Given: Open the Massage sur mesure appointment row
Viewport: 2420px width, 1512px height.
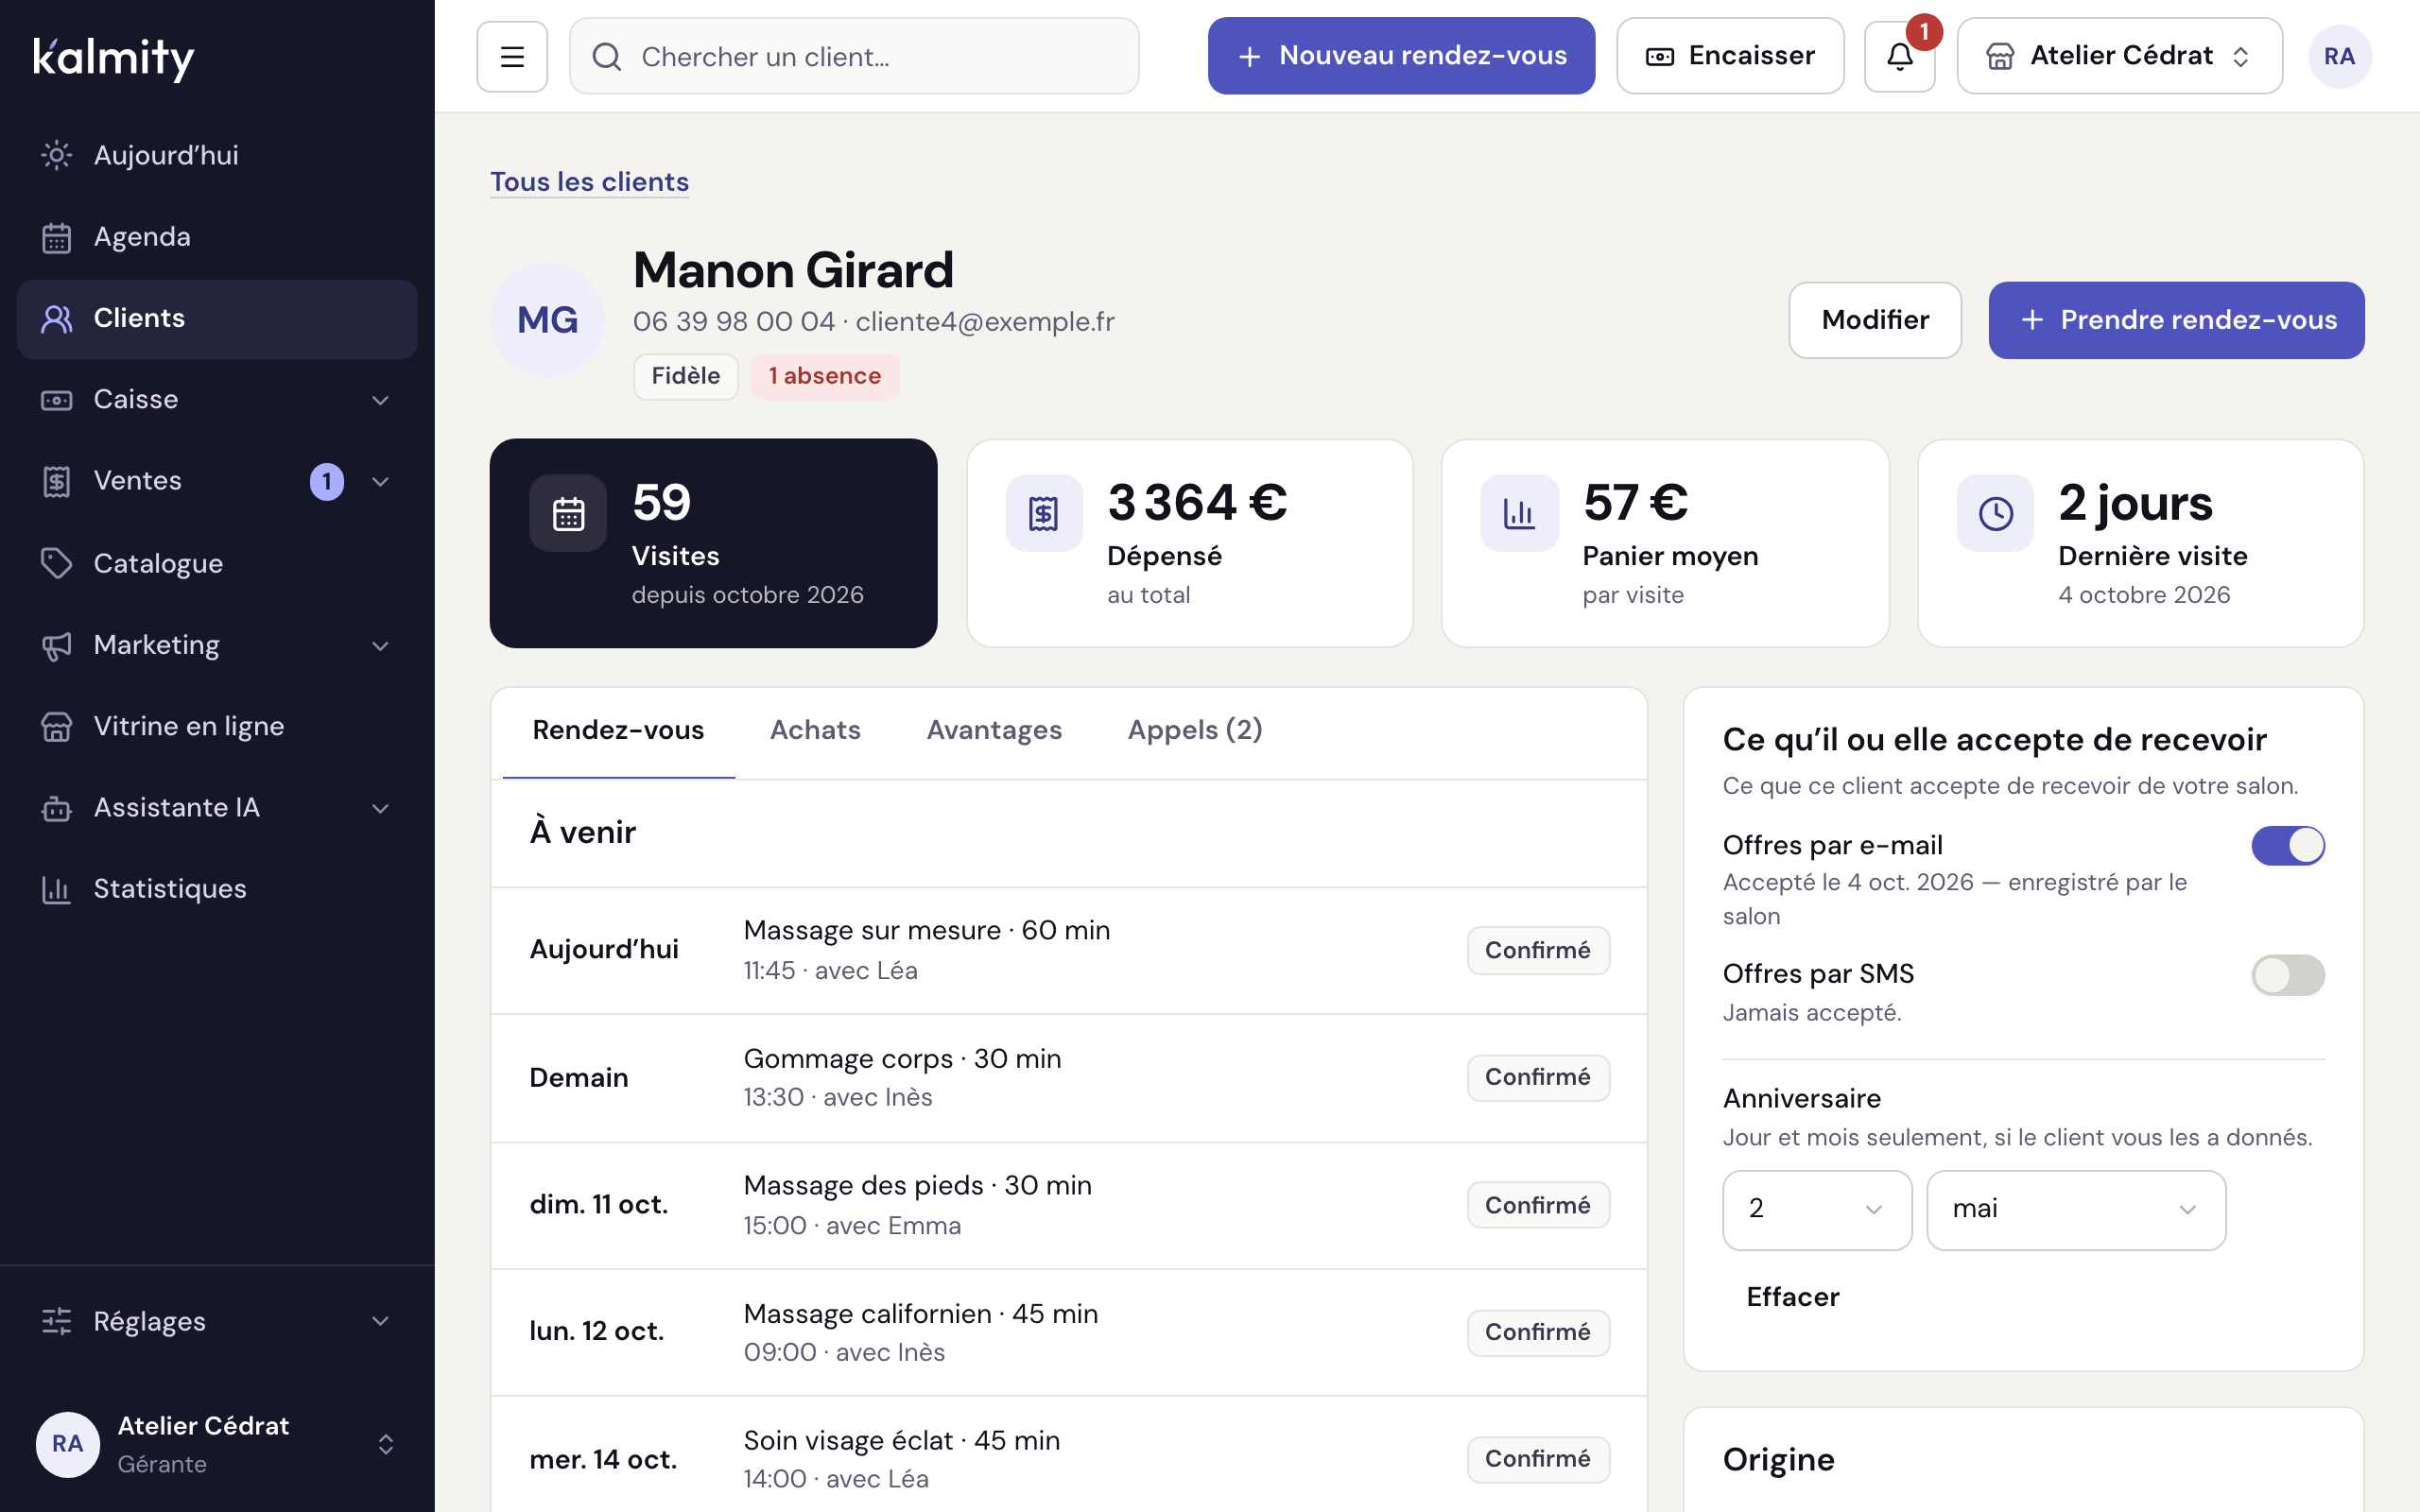Looking at the screenshot, I should tap(1069, 950).
